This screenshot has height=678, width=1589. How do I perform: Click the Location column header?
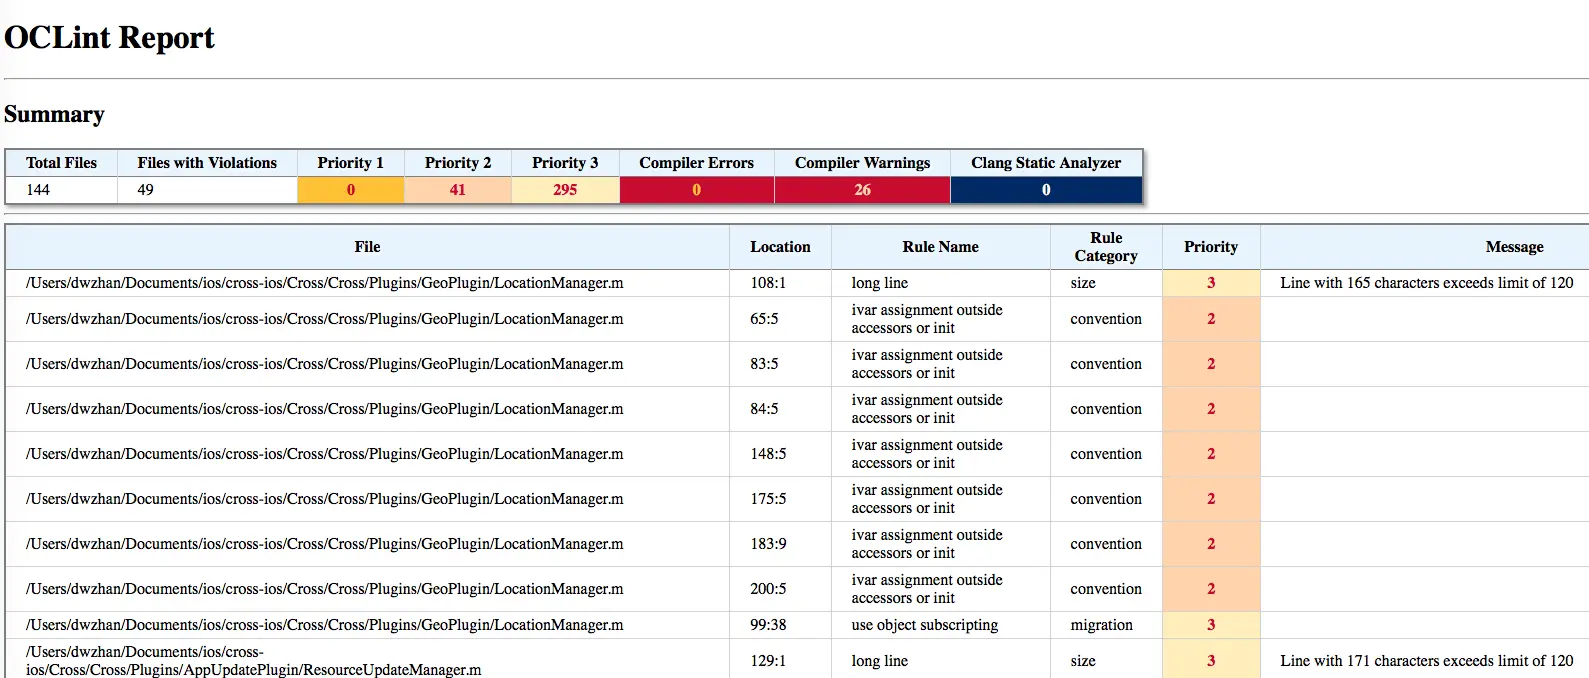(x=780, y=247)
